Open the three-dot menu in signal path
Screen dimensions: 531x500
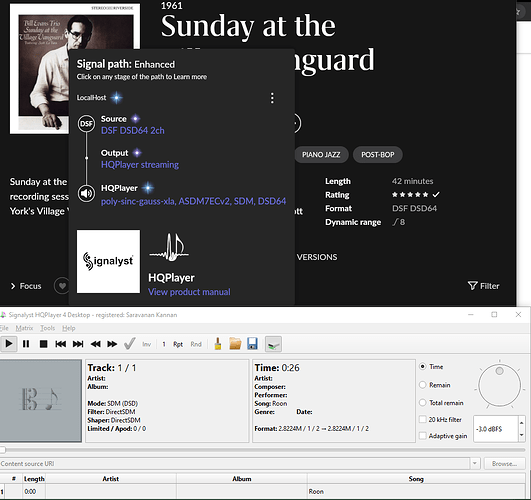point(272,98)
